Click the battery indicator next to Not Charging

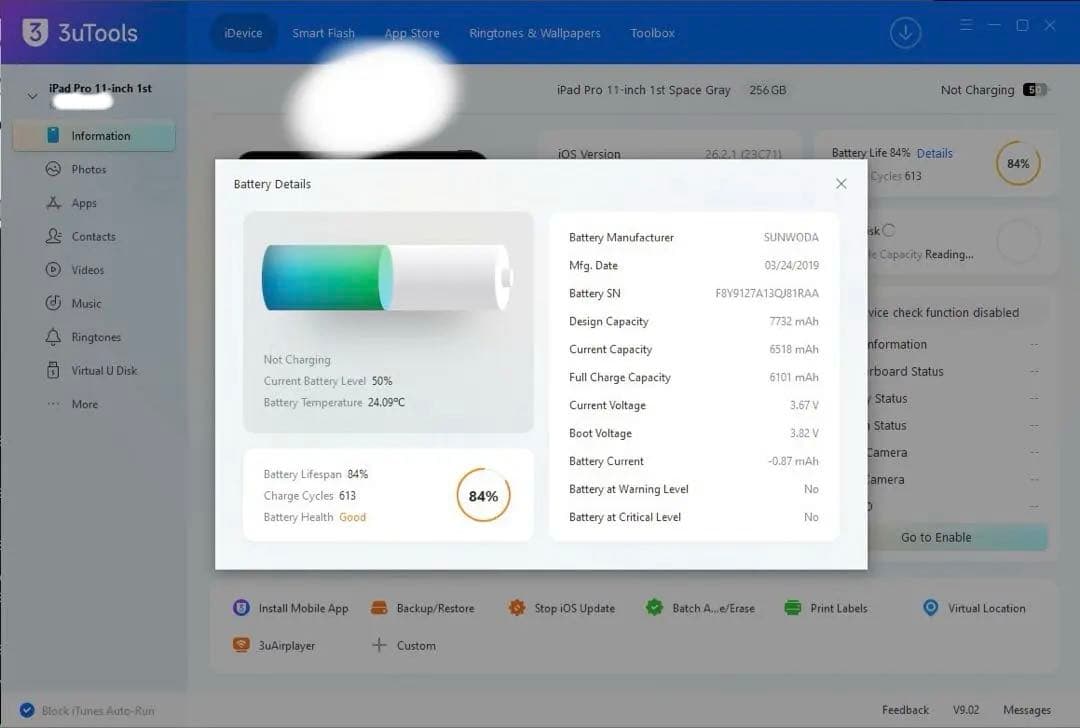click(x=1034, y=90)
